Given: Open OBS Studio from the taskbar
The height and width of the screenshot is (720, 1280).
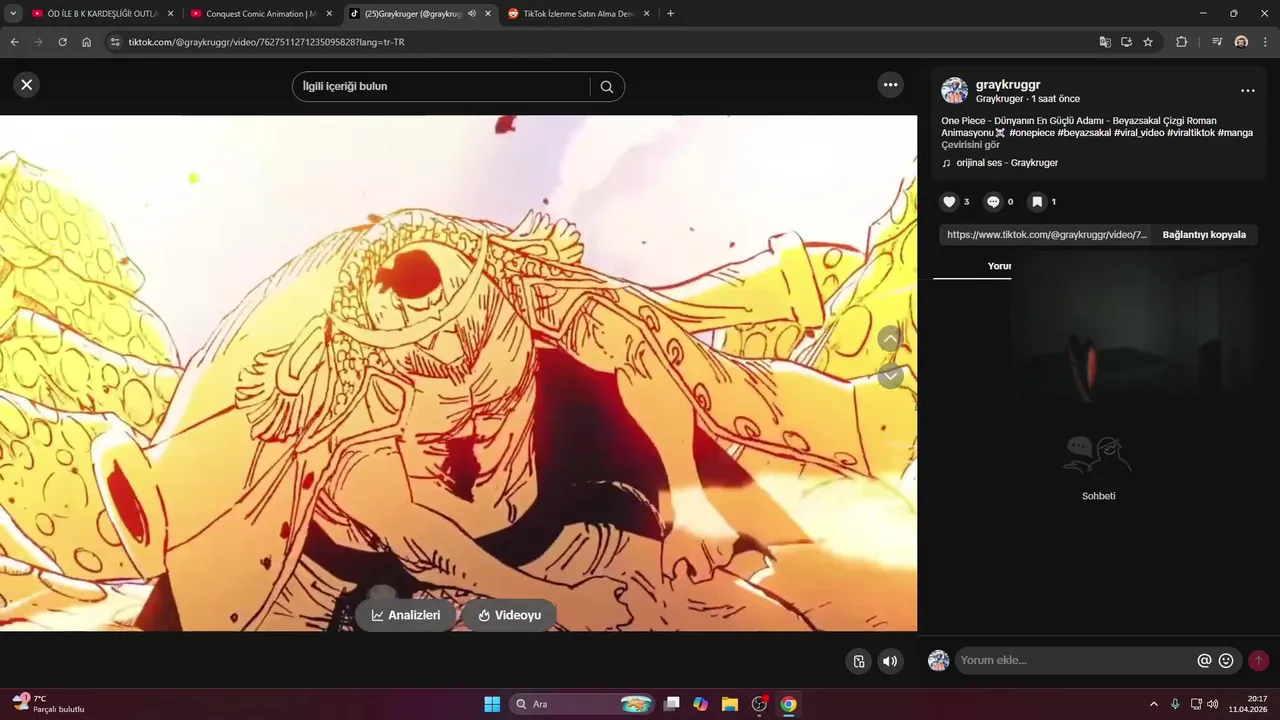Looking at the screenshot, I should pyautogui.click(x=759, y=704).
